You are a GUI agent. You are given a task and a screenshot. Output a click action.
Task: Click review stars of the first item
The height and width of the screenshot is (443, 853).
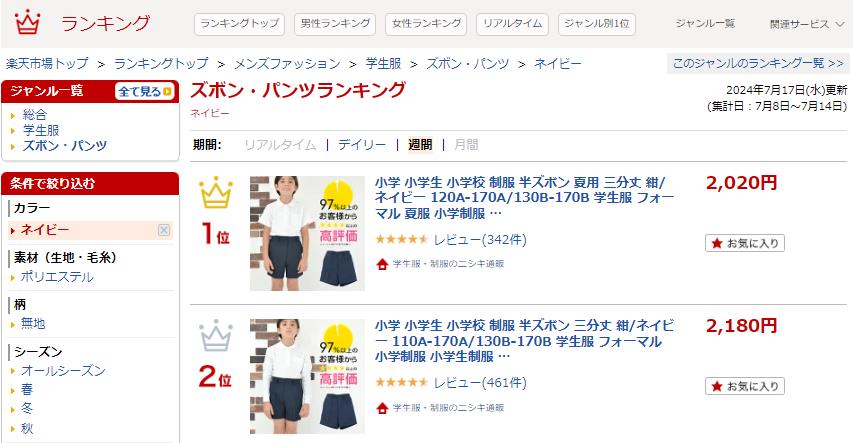[401, 239]
